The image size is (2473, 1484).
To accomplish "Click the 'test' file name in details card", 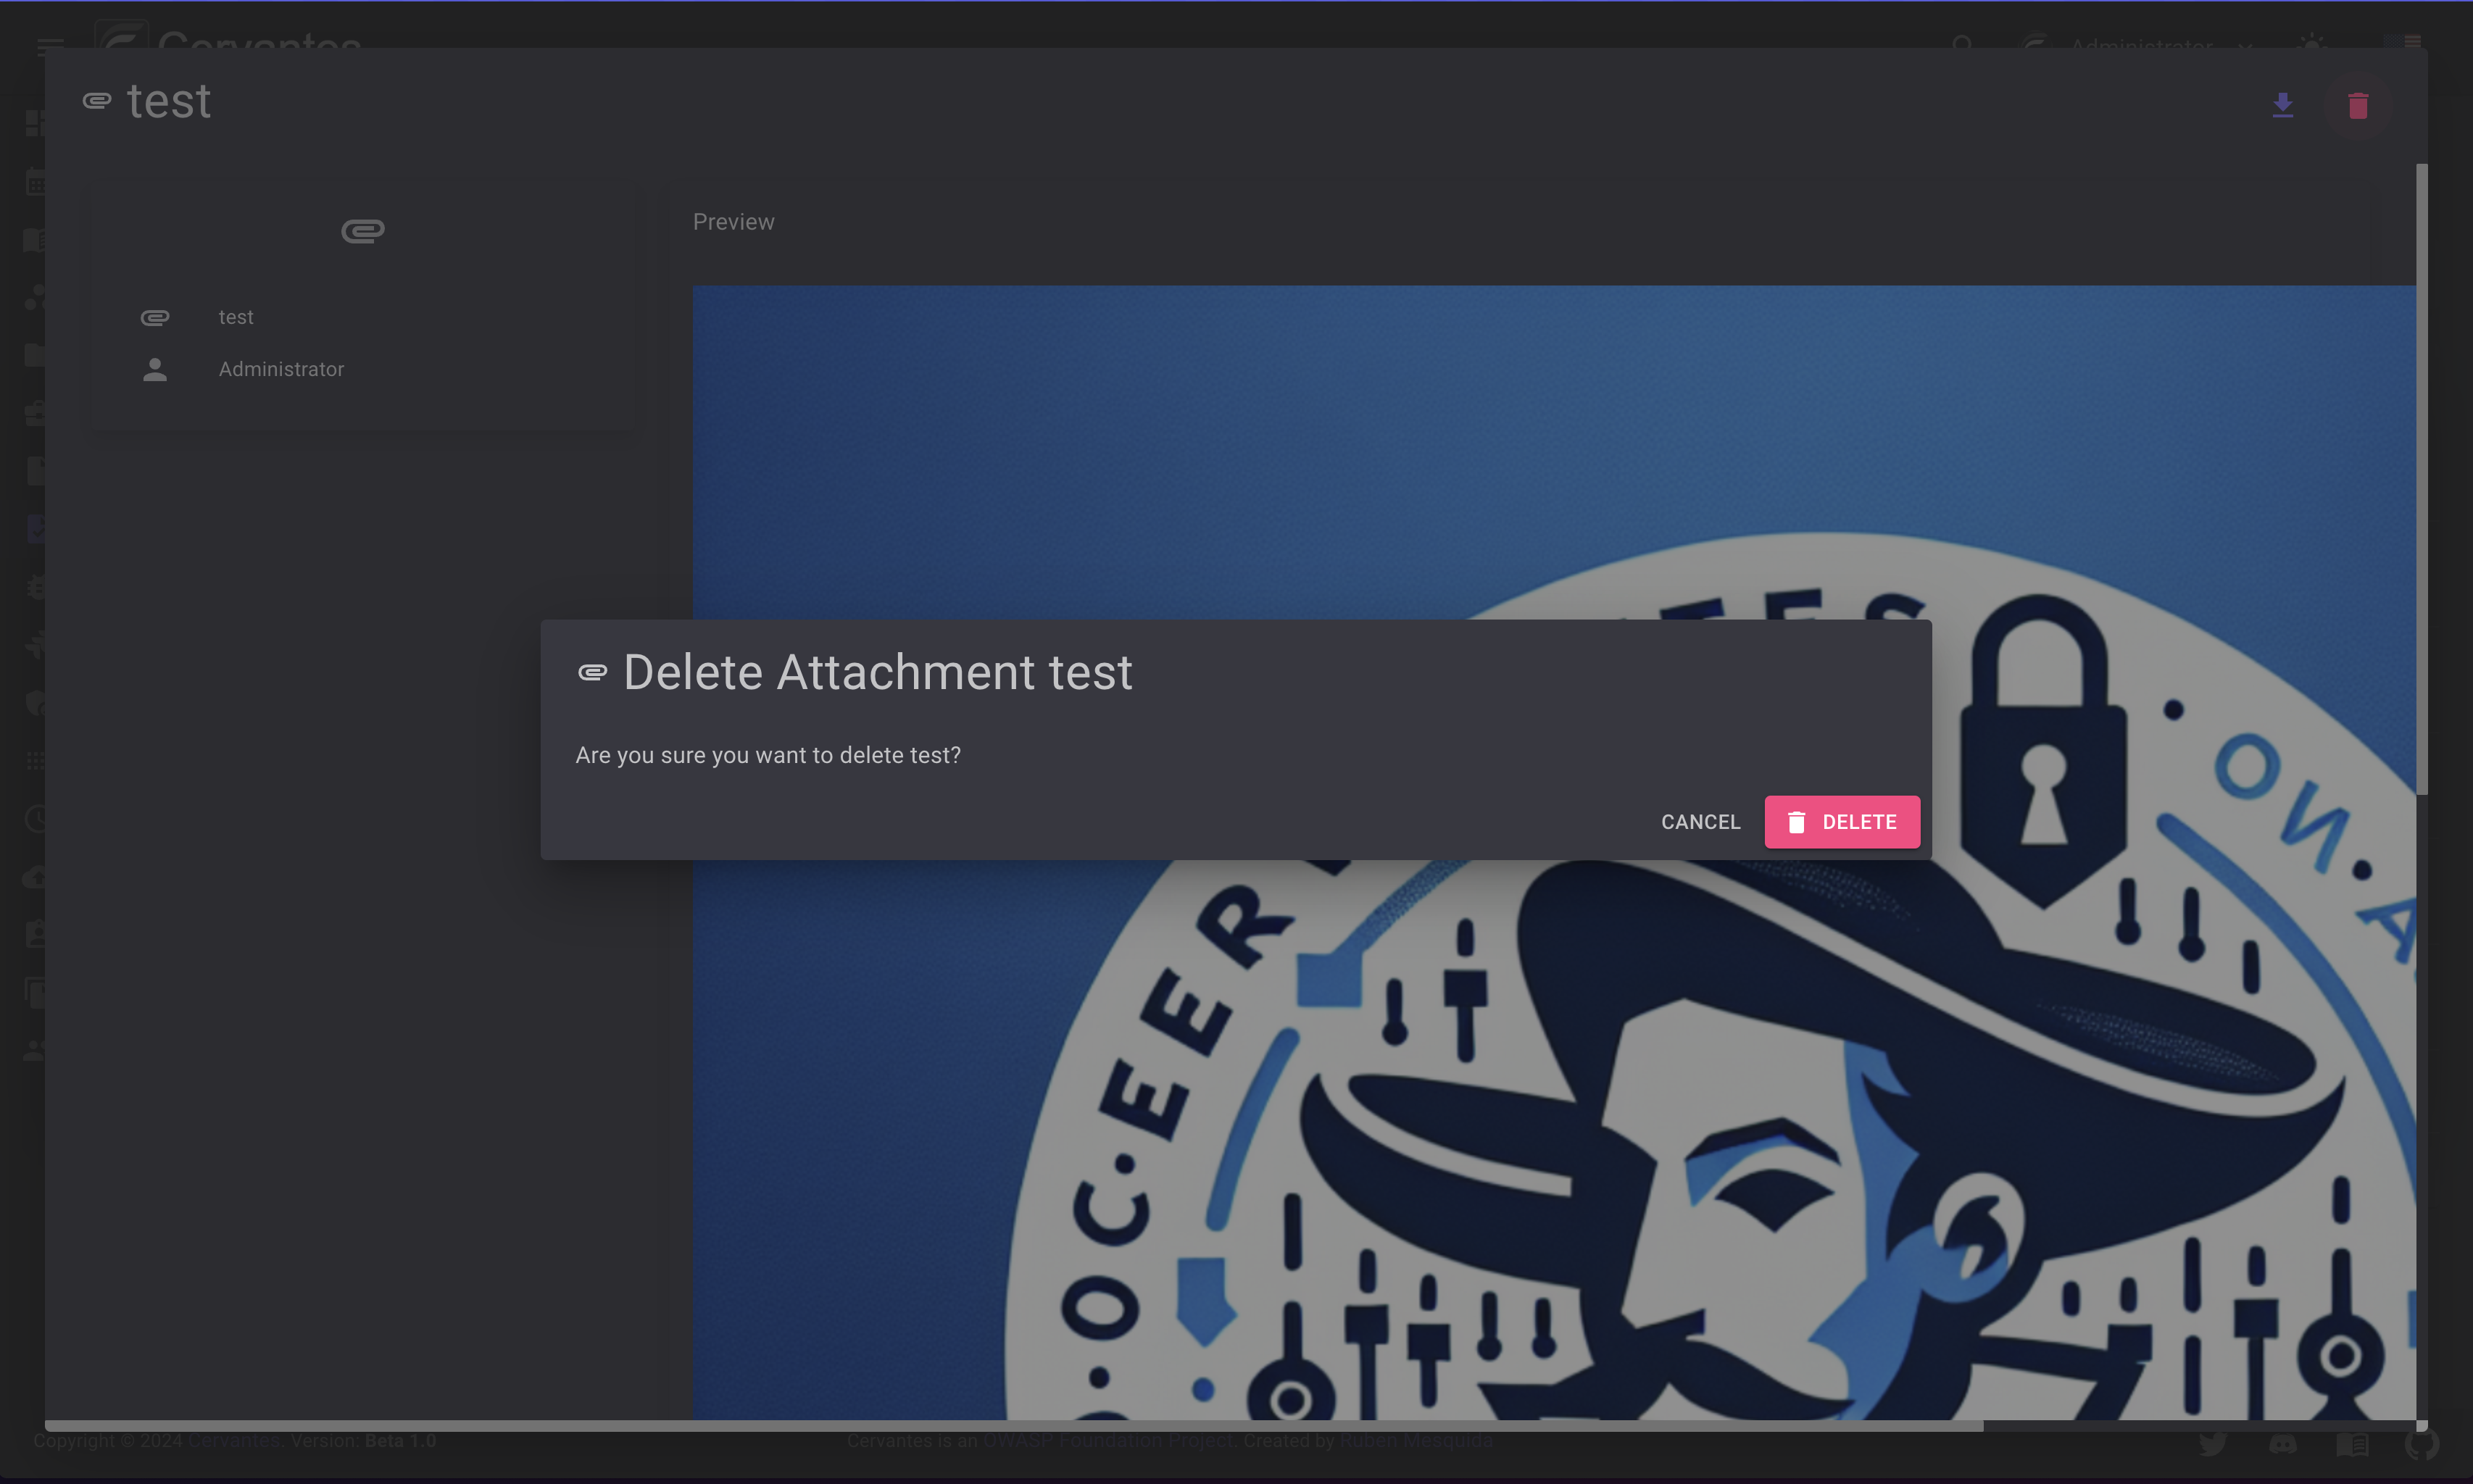I will click(236, 317).
